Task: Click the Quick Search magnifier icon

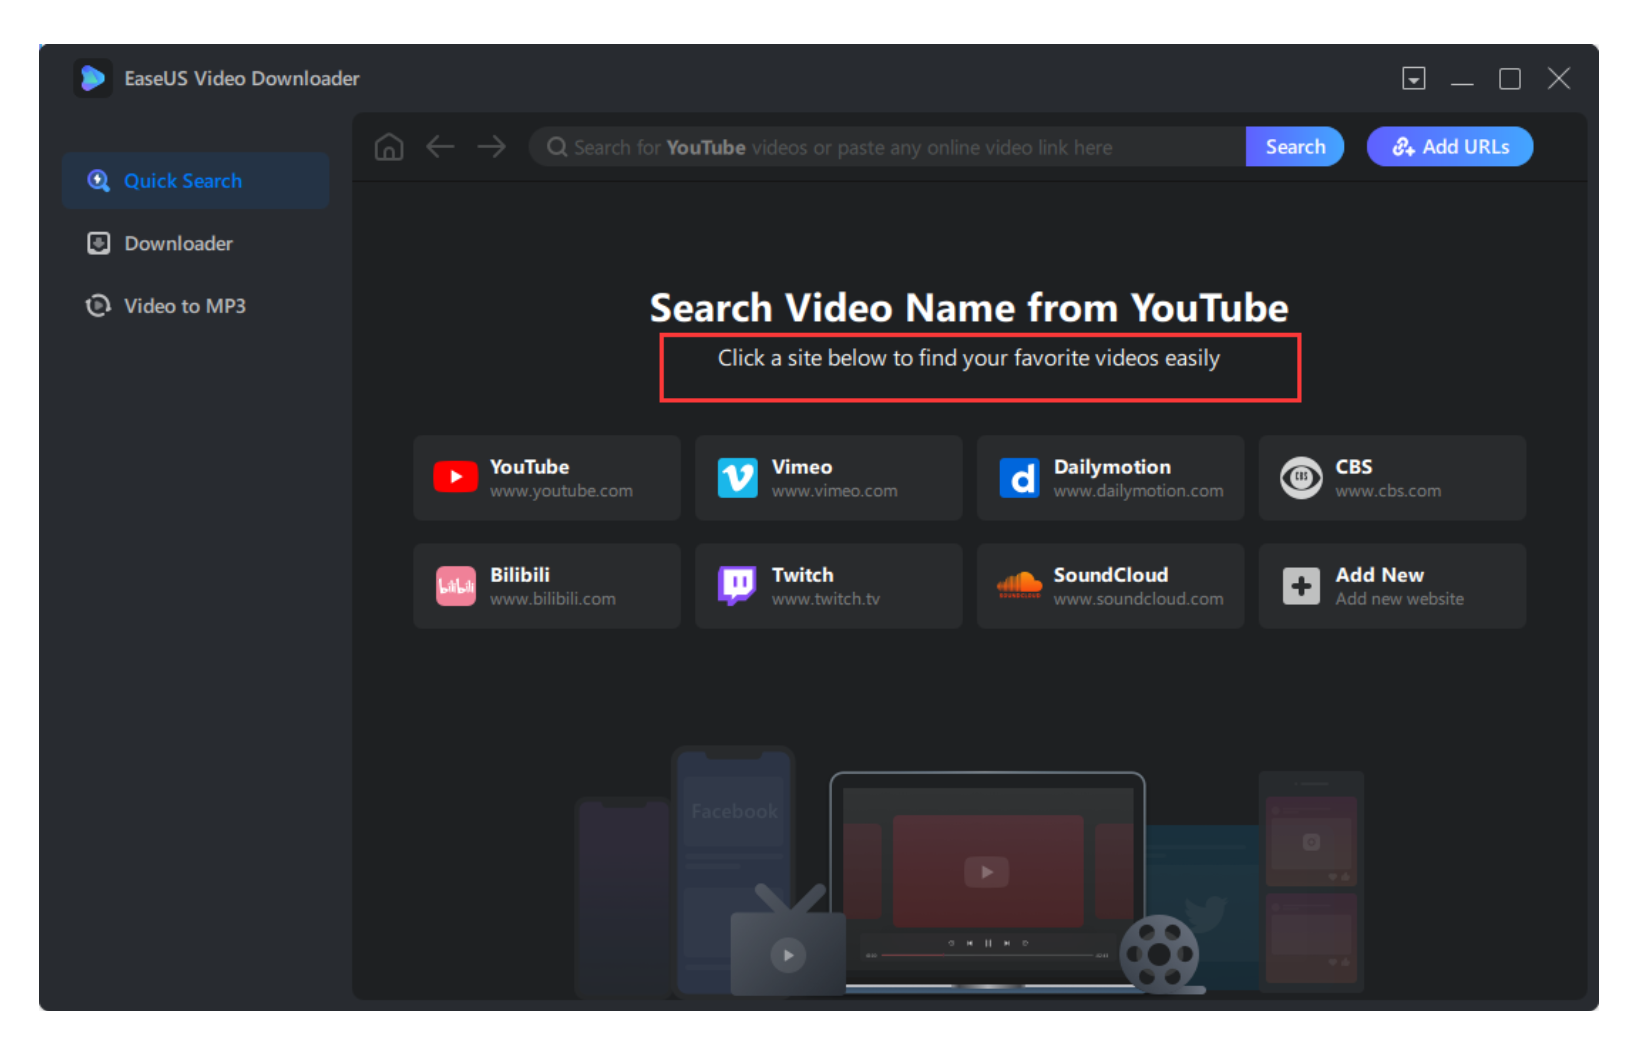Action: coord(98,181)
